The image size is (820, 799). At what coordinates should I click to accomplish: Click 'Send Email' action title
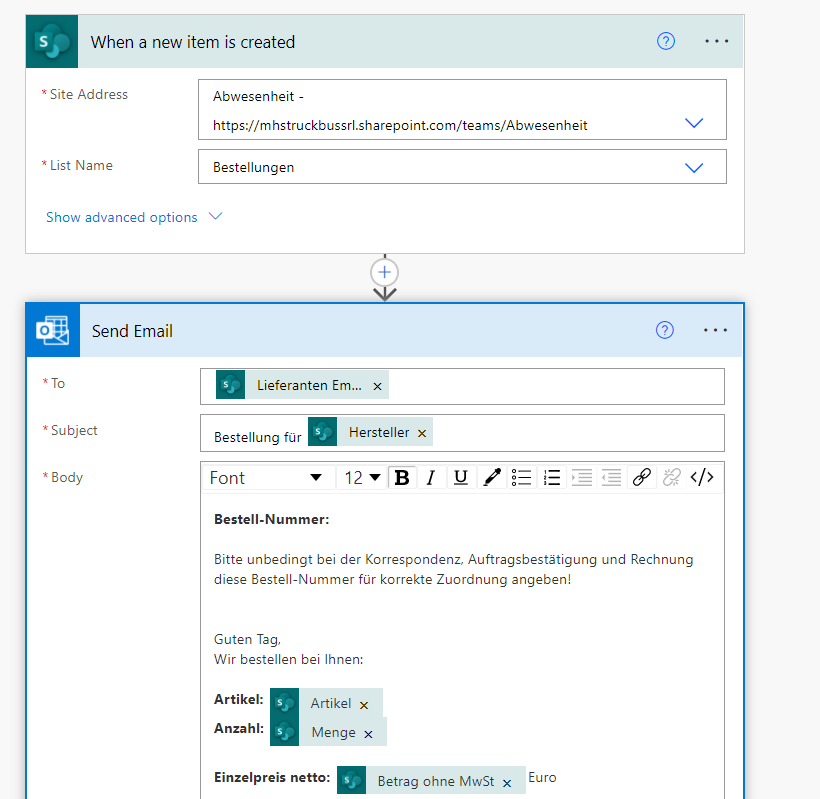(x=132, y=331)
